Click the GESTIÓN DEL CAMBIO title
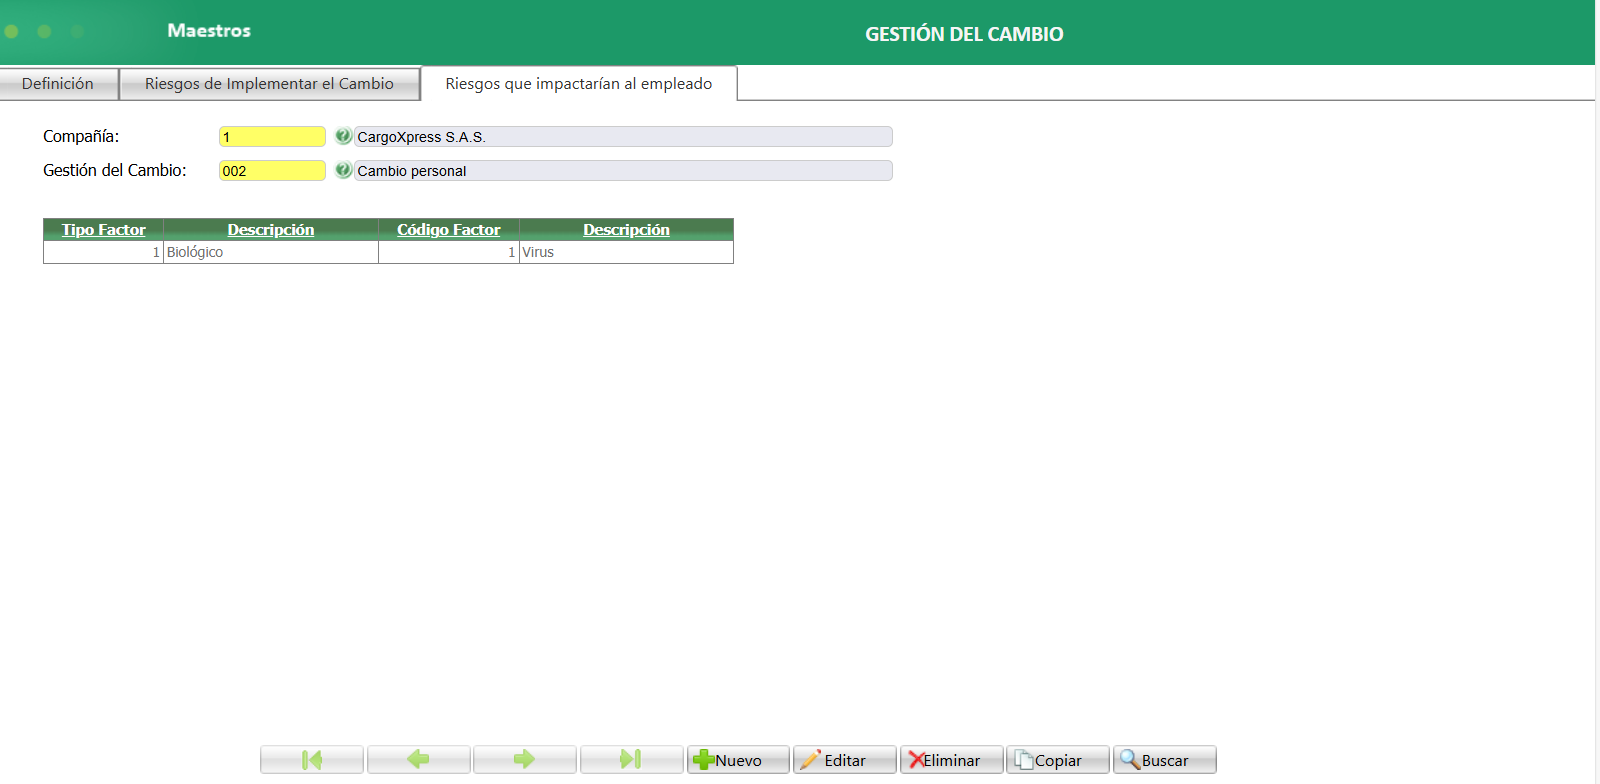The width and height of the screenshot is (1600, 784). tap(964, 34)
